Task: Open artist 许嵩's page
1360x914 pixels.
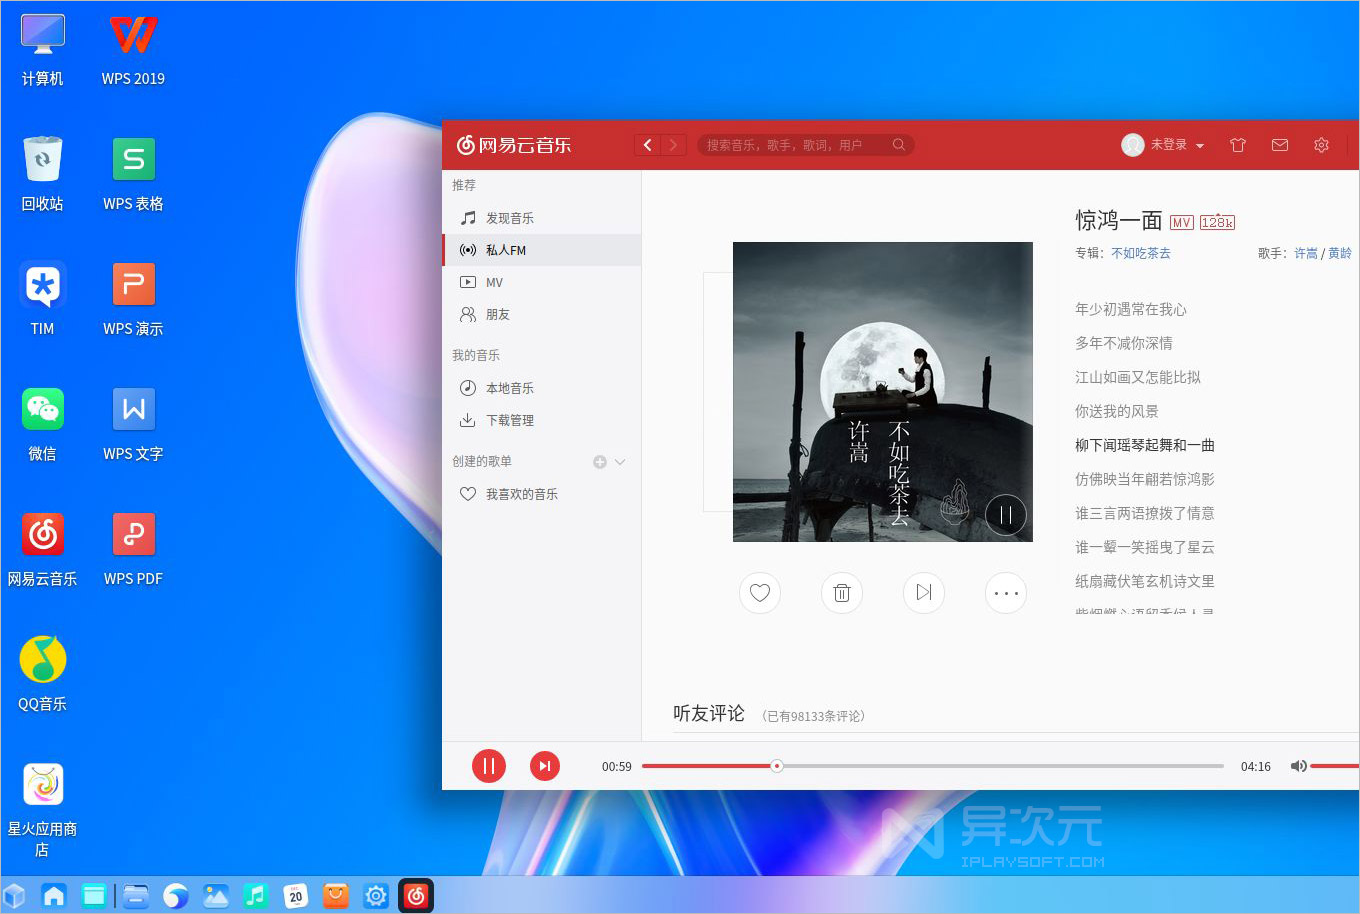Action: click(x=1306, y=253)
